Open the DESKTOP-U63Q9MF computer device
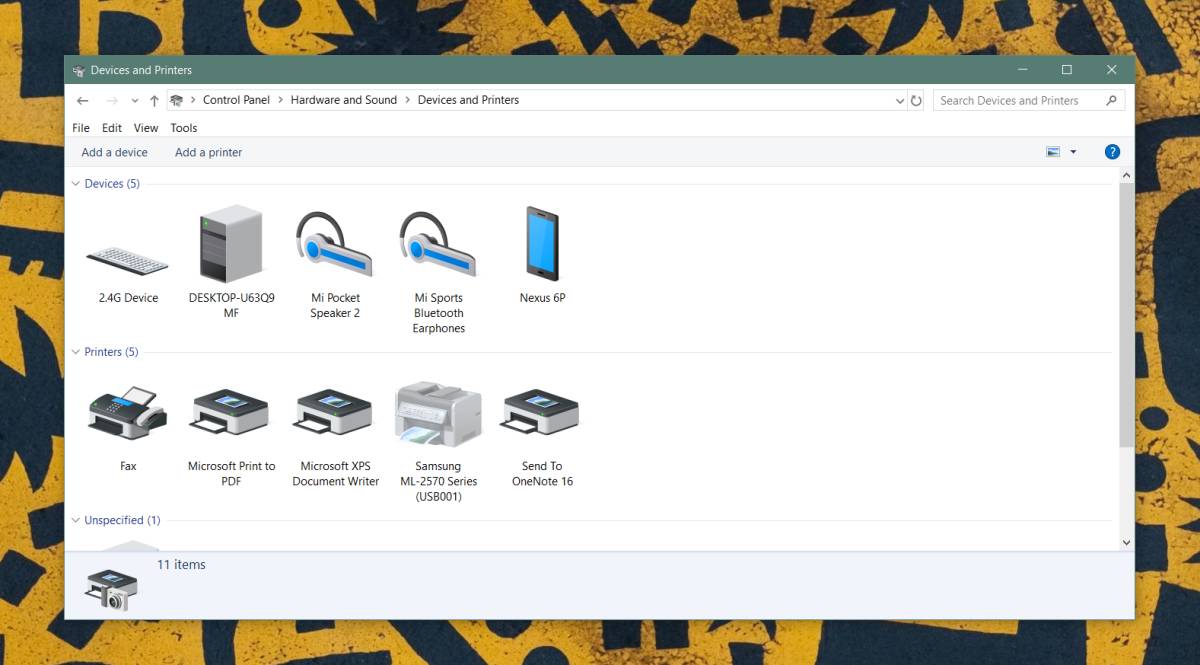This screenshot has height=665, width=1200. (230, 245)
